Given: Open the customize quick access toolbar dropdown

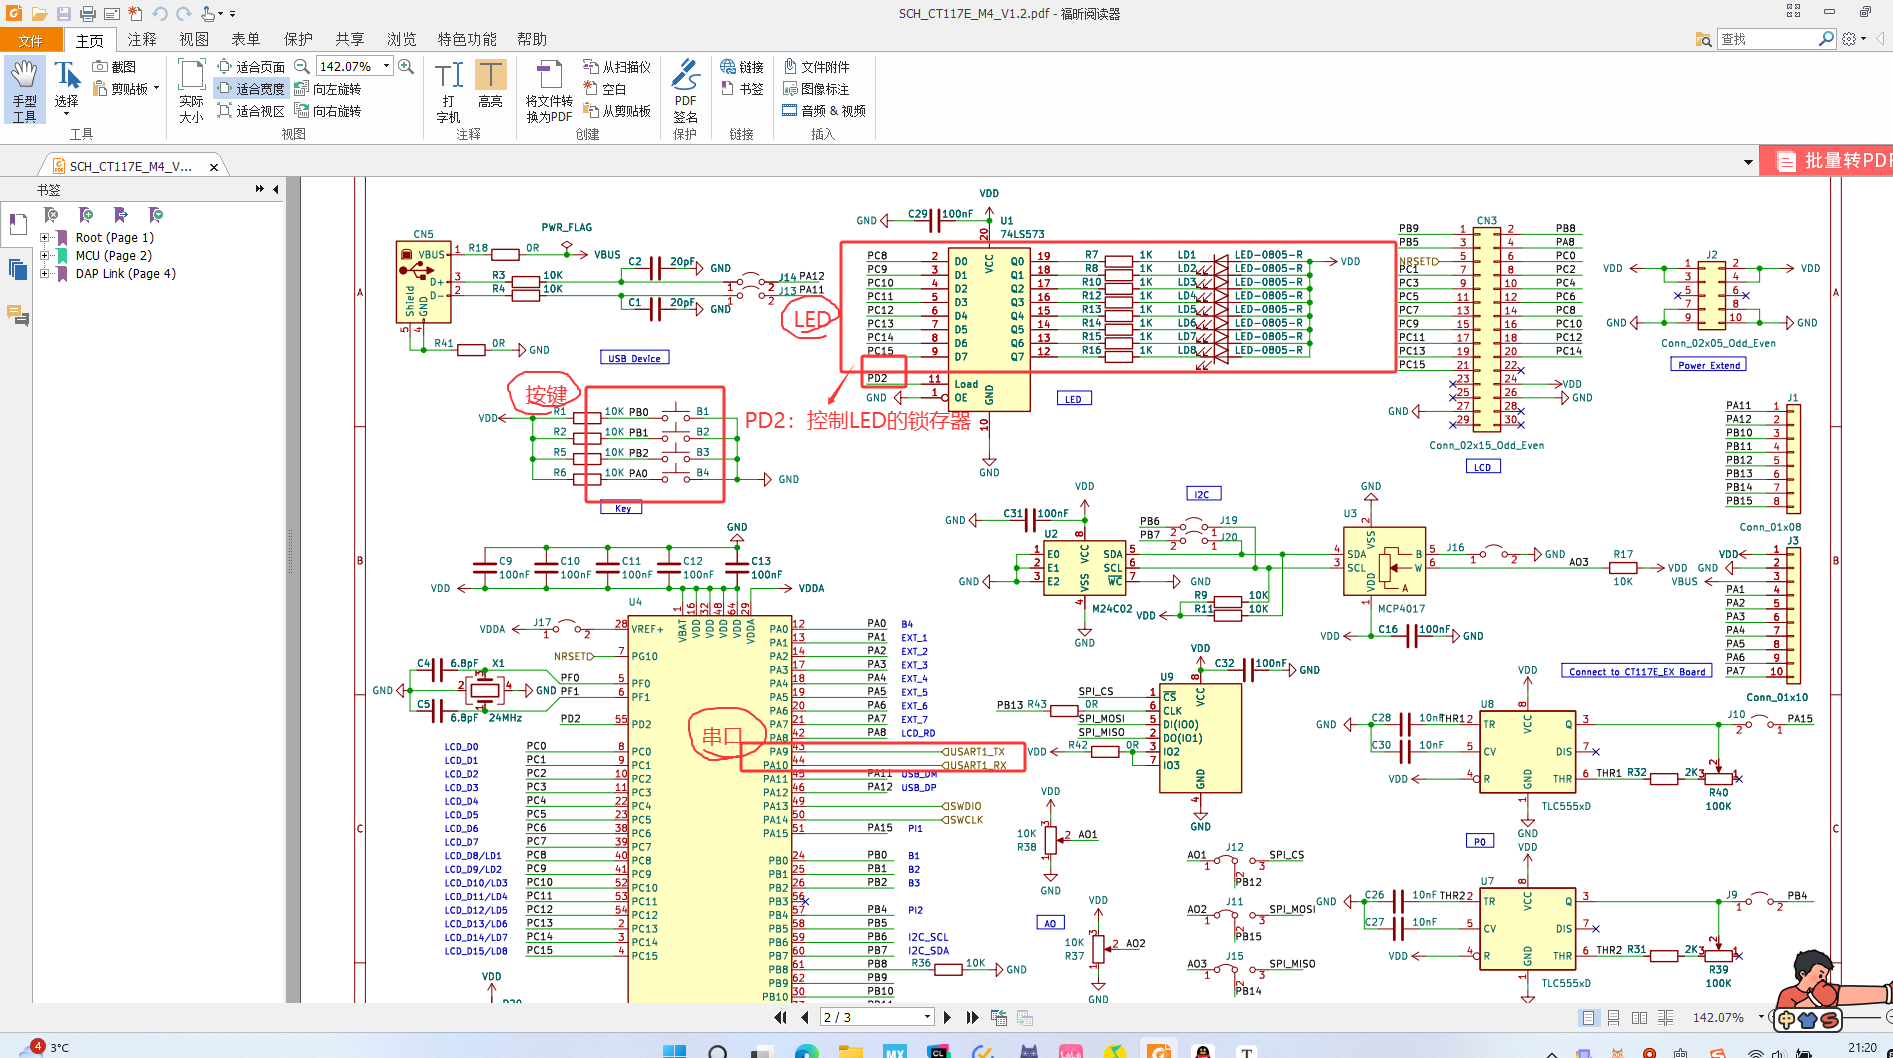Looking at the screenshot, I should 232,14.
